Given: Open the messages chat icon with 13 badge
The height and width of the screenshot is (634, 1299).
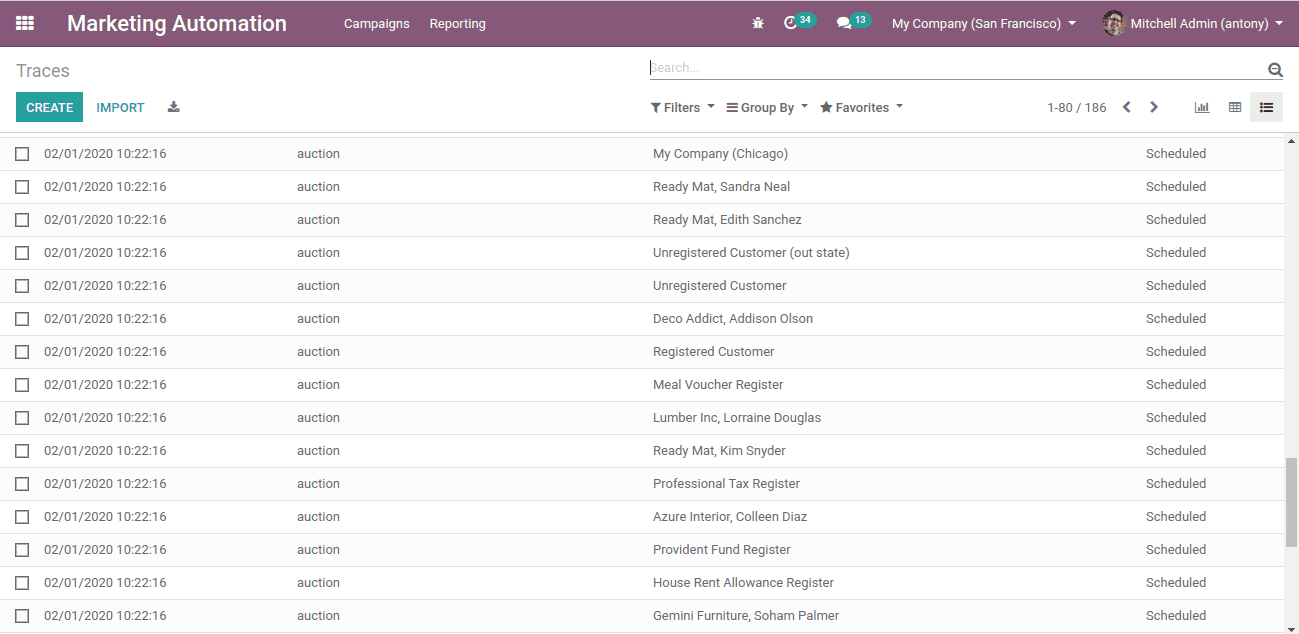Looking at the screenshot, I should (845, 23).
